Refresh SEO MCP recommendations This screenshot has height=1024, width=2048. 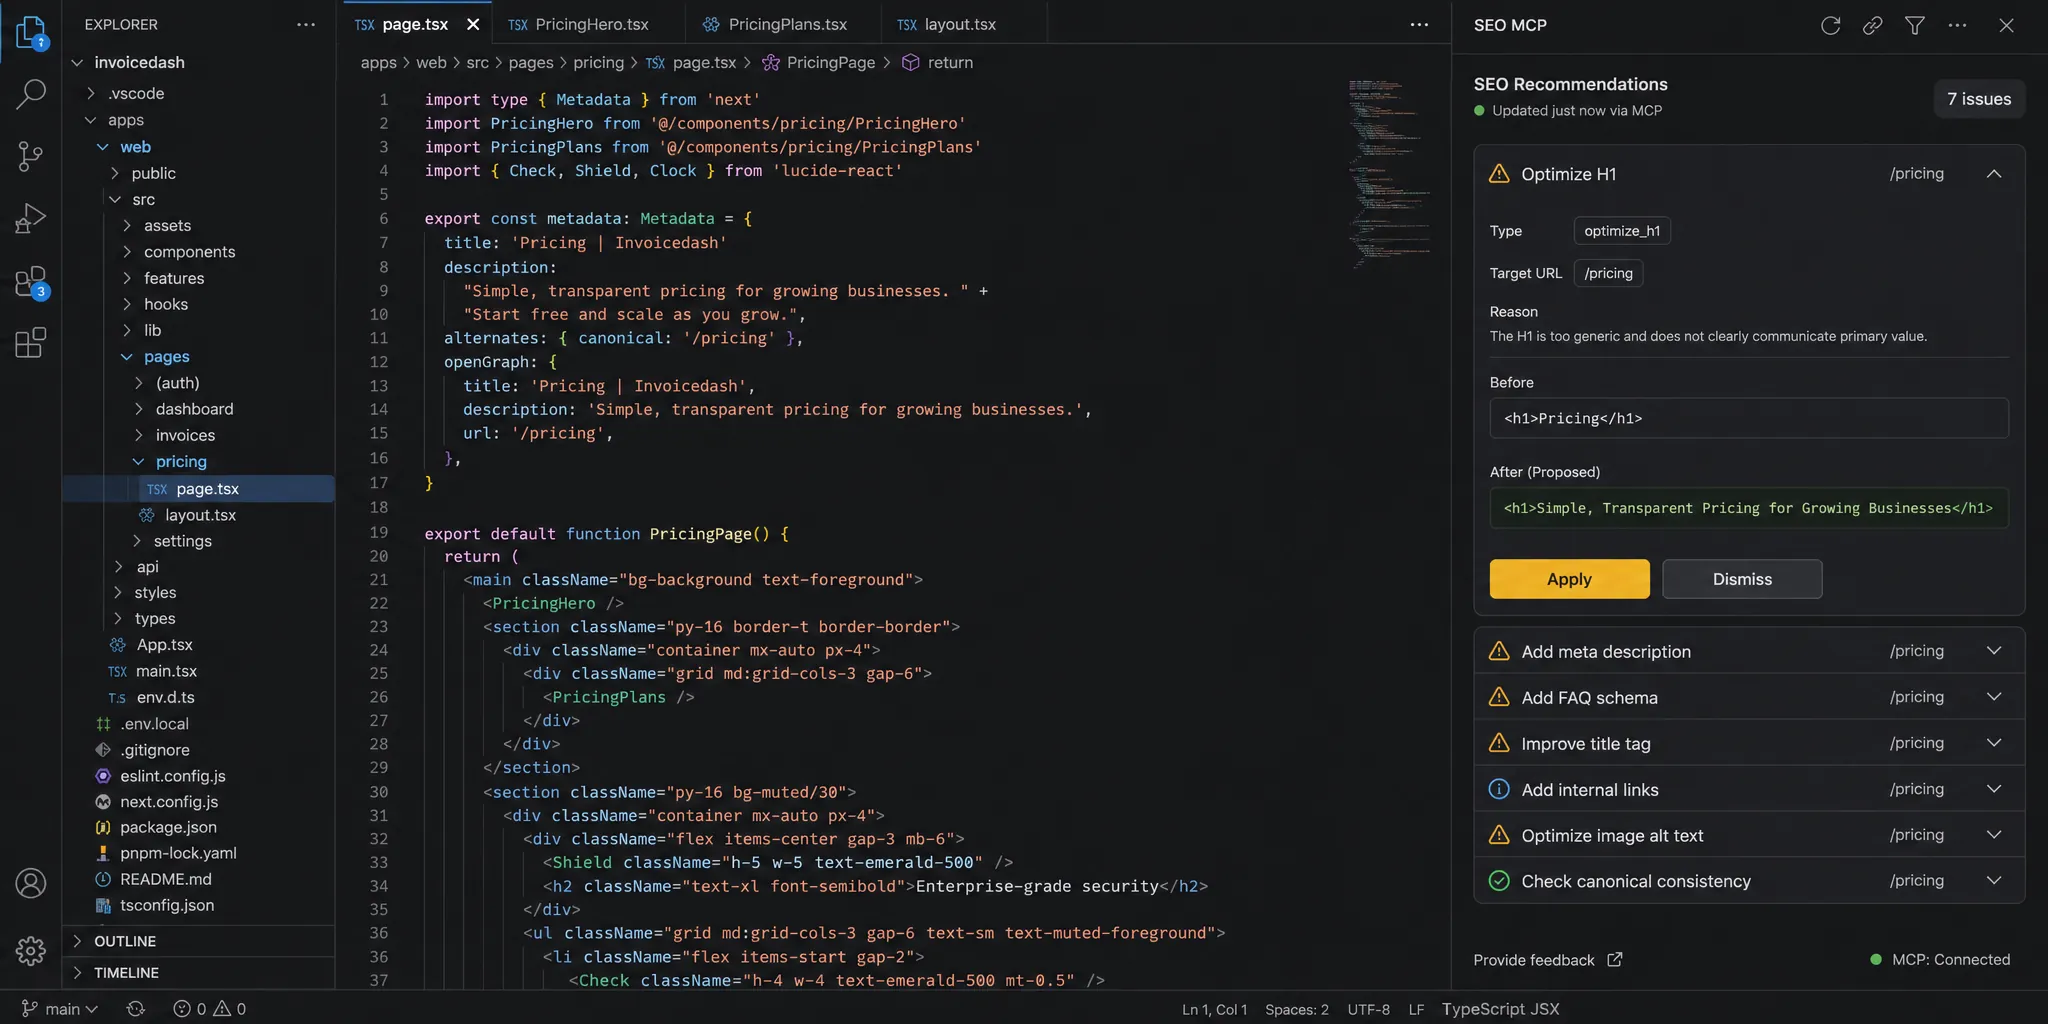(x=1830, y=25)
